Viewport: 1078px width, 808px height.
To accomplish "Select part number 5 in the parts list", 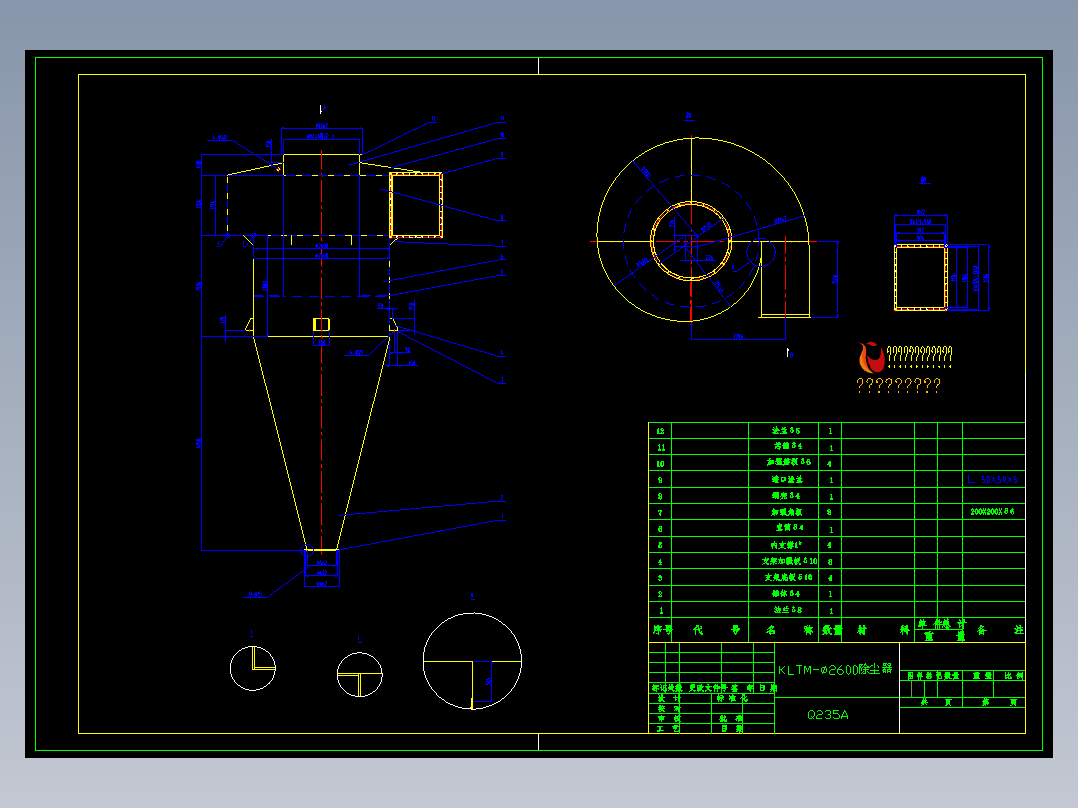I will click(x=660, y=545).
